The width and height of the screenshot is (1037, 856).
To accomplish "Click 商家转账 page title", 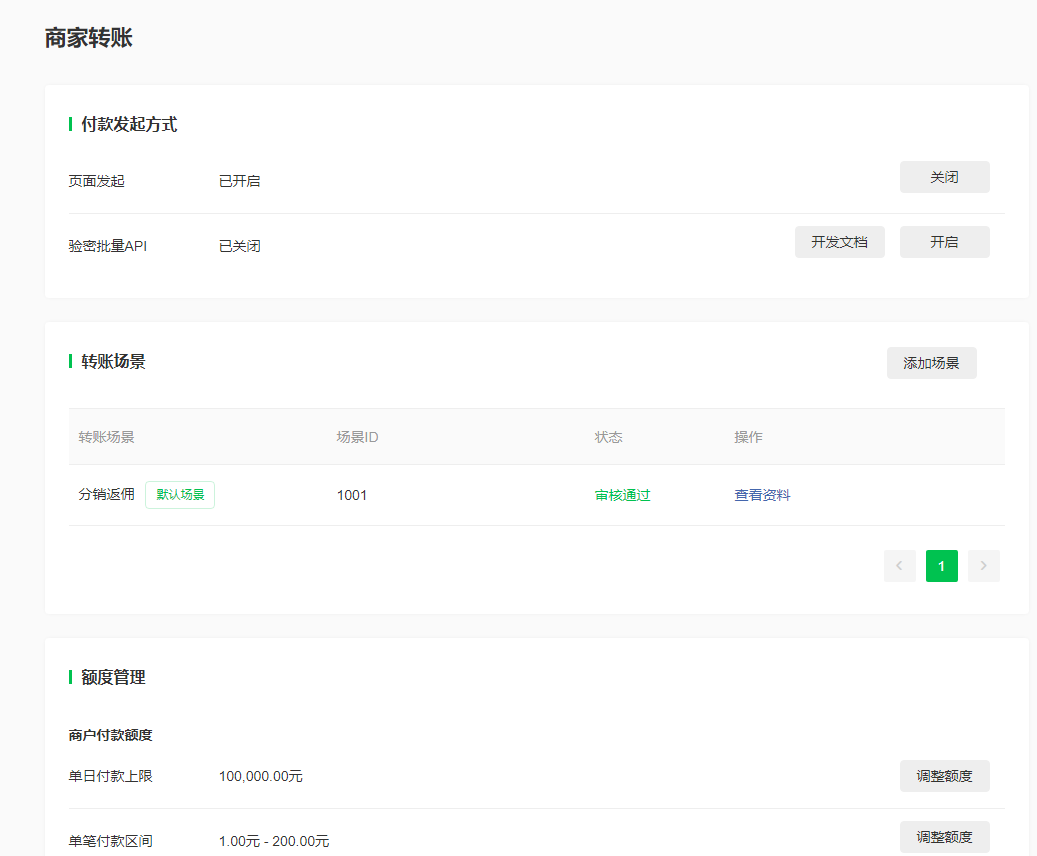I will tap(89, 38).
